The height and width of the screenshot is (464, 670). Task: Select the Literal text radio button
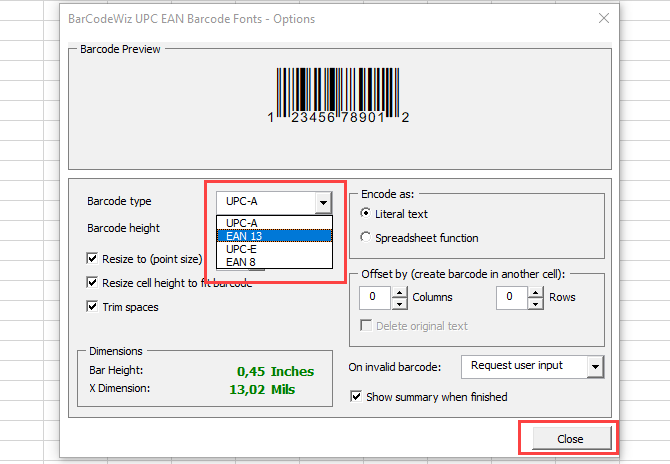(366, 213)
